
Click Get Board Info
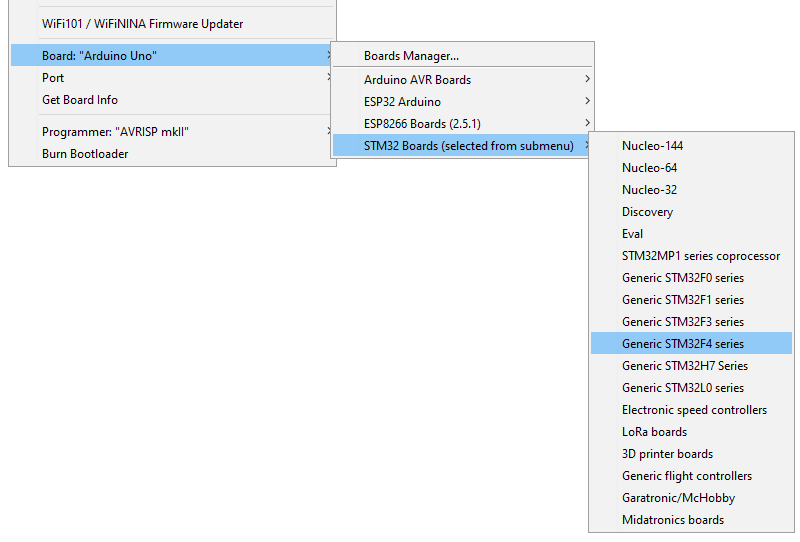click(172, 100)
